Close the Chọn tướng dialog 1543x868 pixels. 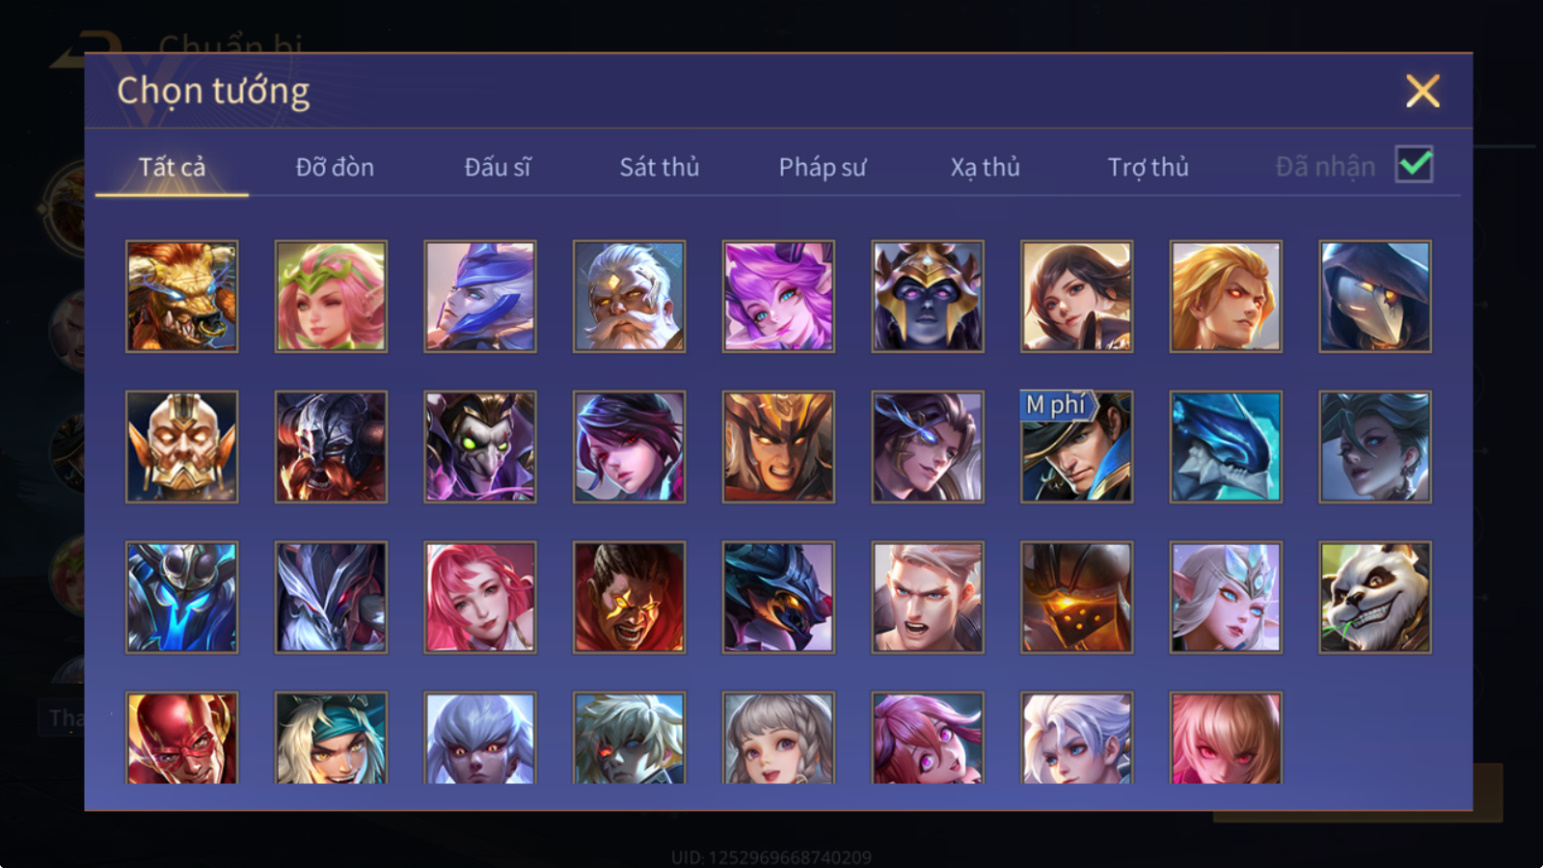click(x=1422, y=91)
